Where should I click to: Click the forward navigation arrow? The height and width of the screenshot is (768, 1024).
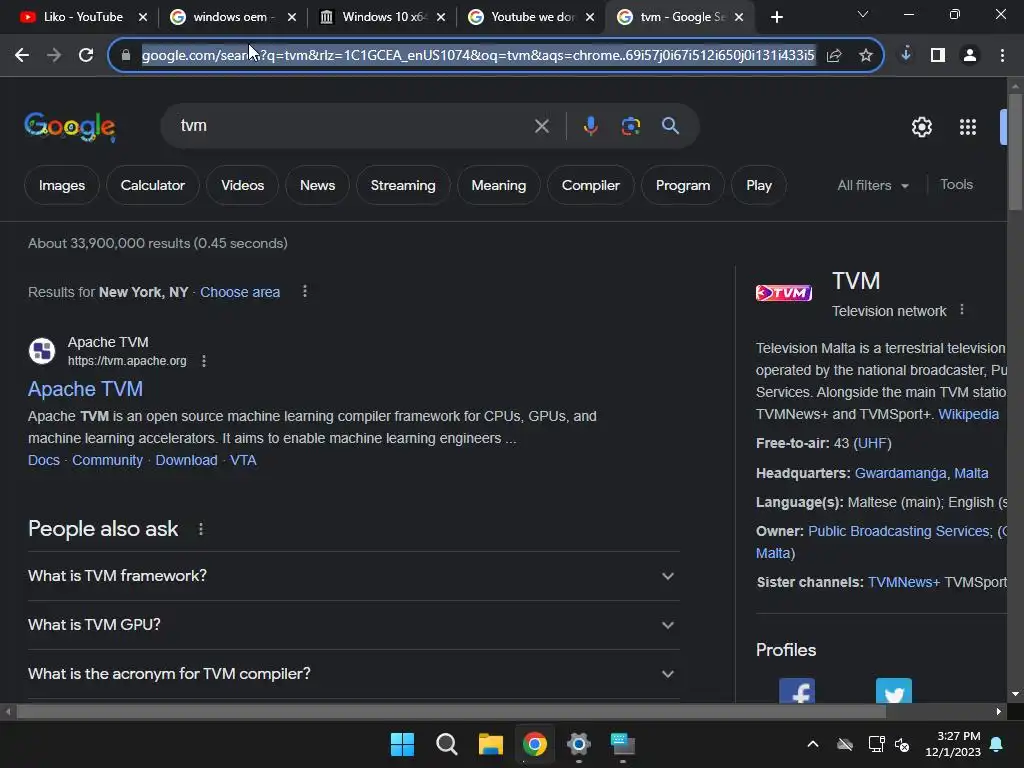coord(54,56)
